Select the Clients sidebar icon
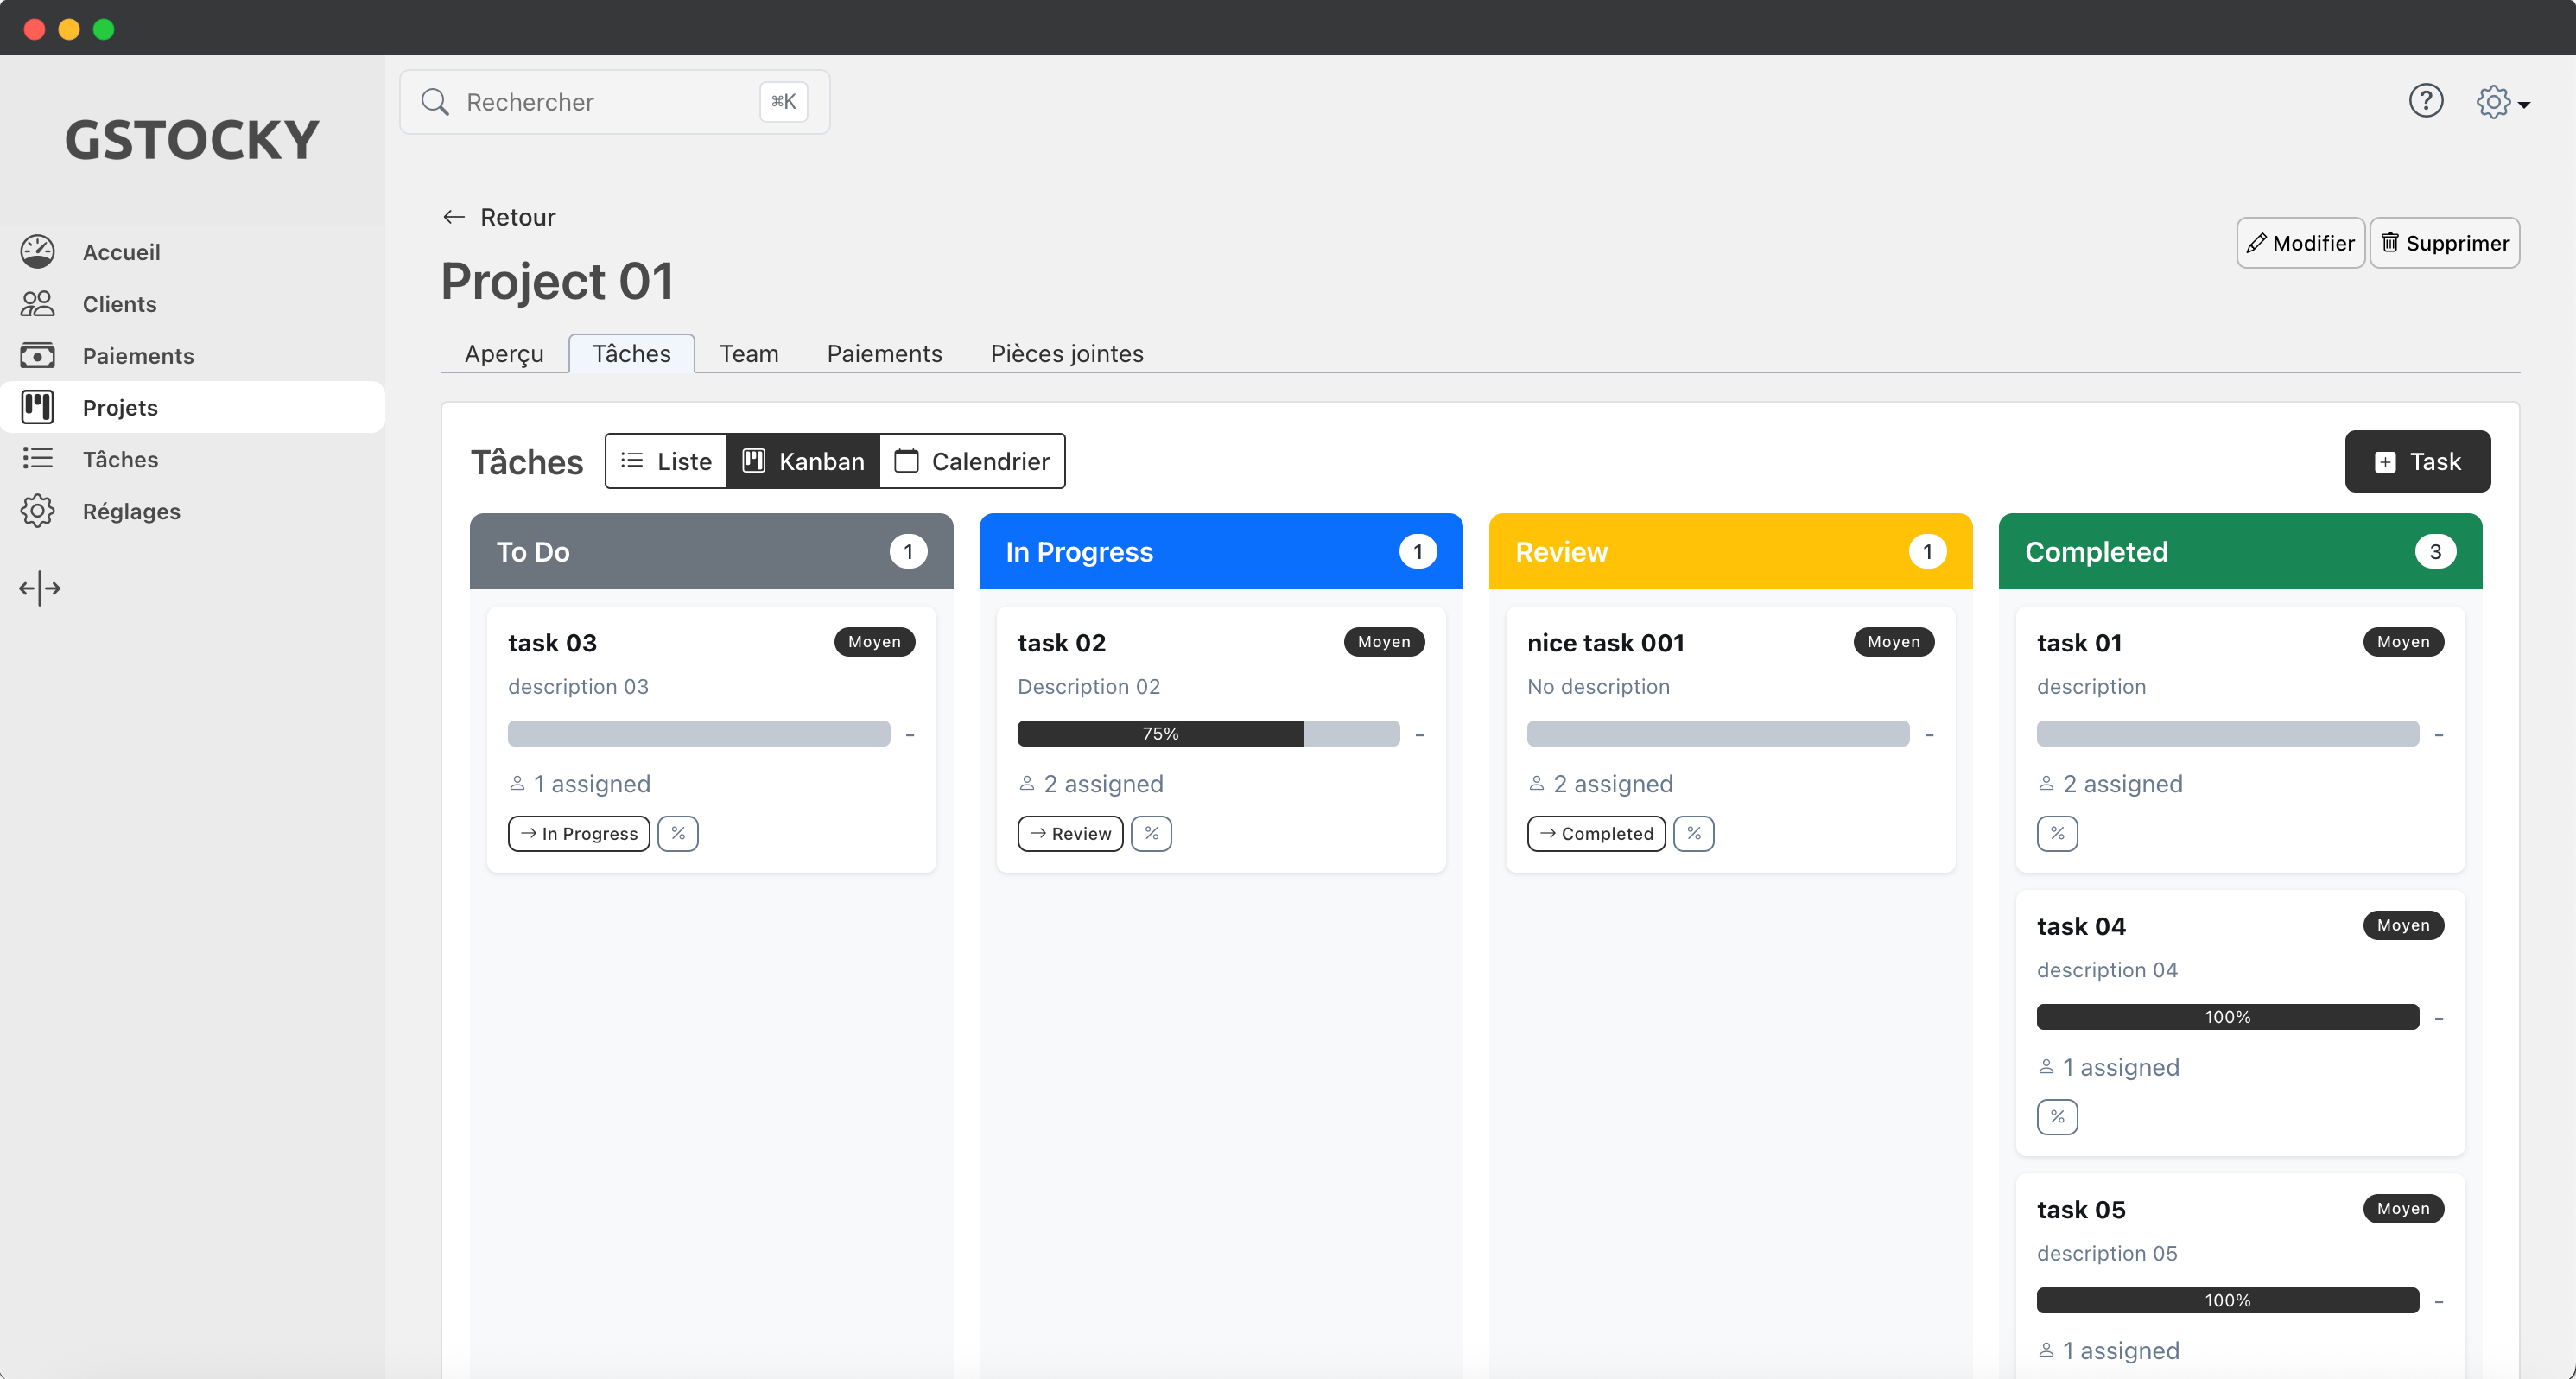The width and height of the screenshot is (2576, 1379). (37, 303)
